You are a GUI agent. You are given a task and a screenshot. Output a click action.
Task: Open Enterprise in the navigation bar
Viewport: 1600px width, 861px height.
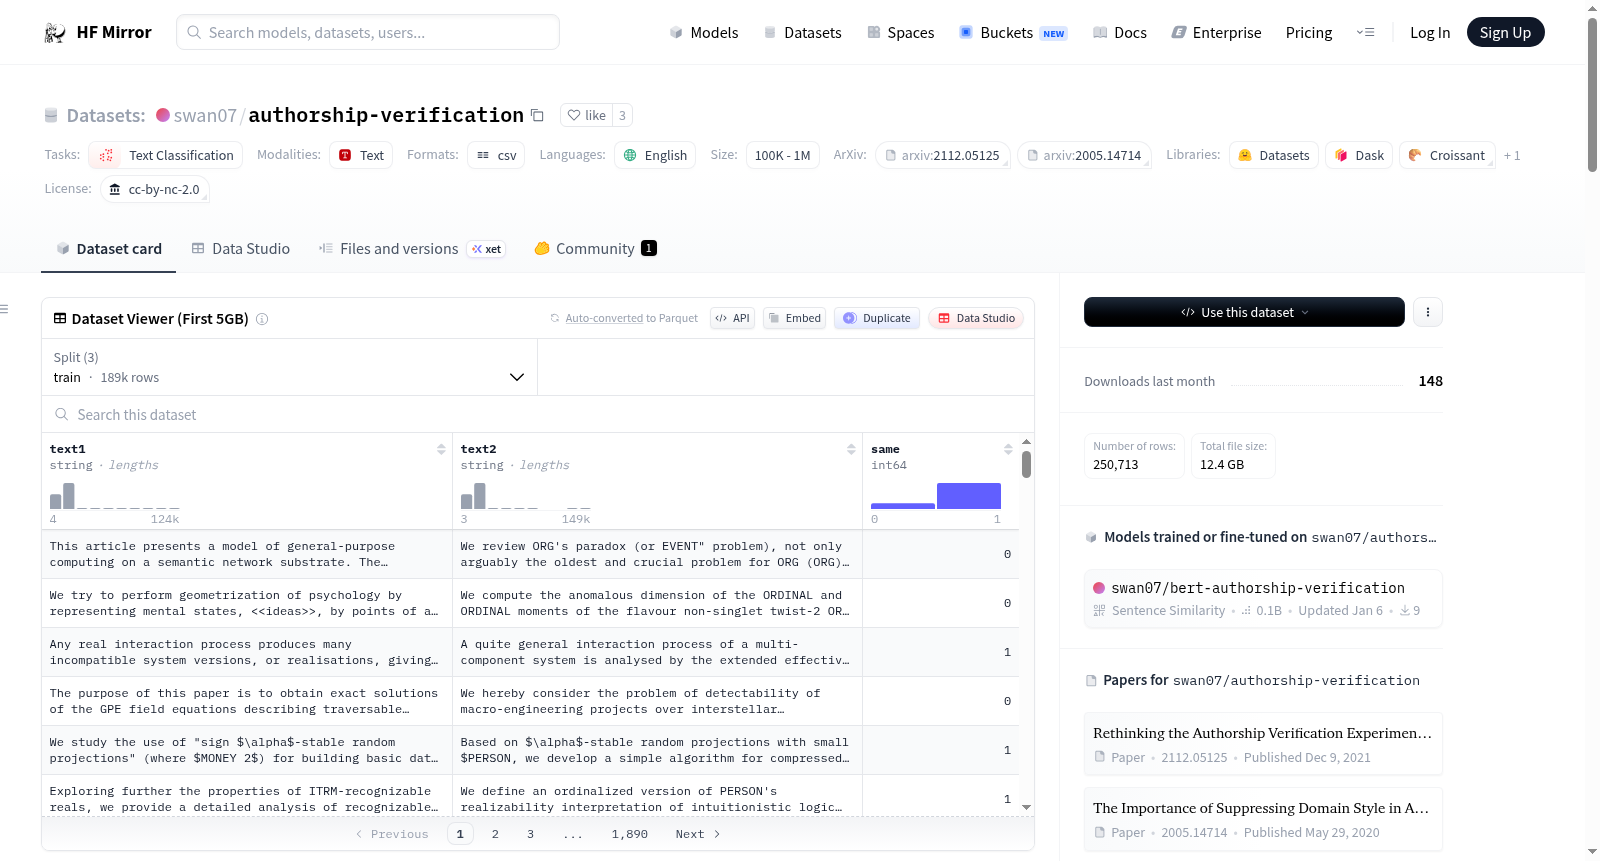click(x=1217, y=33)
